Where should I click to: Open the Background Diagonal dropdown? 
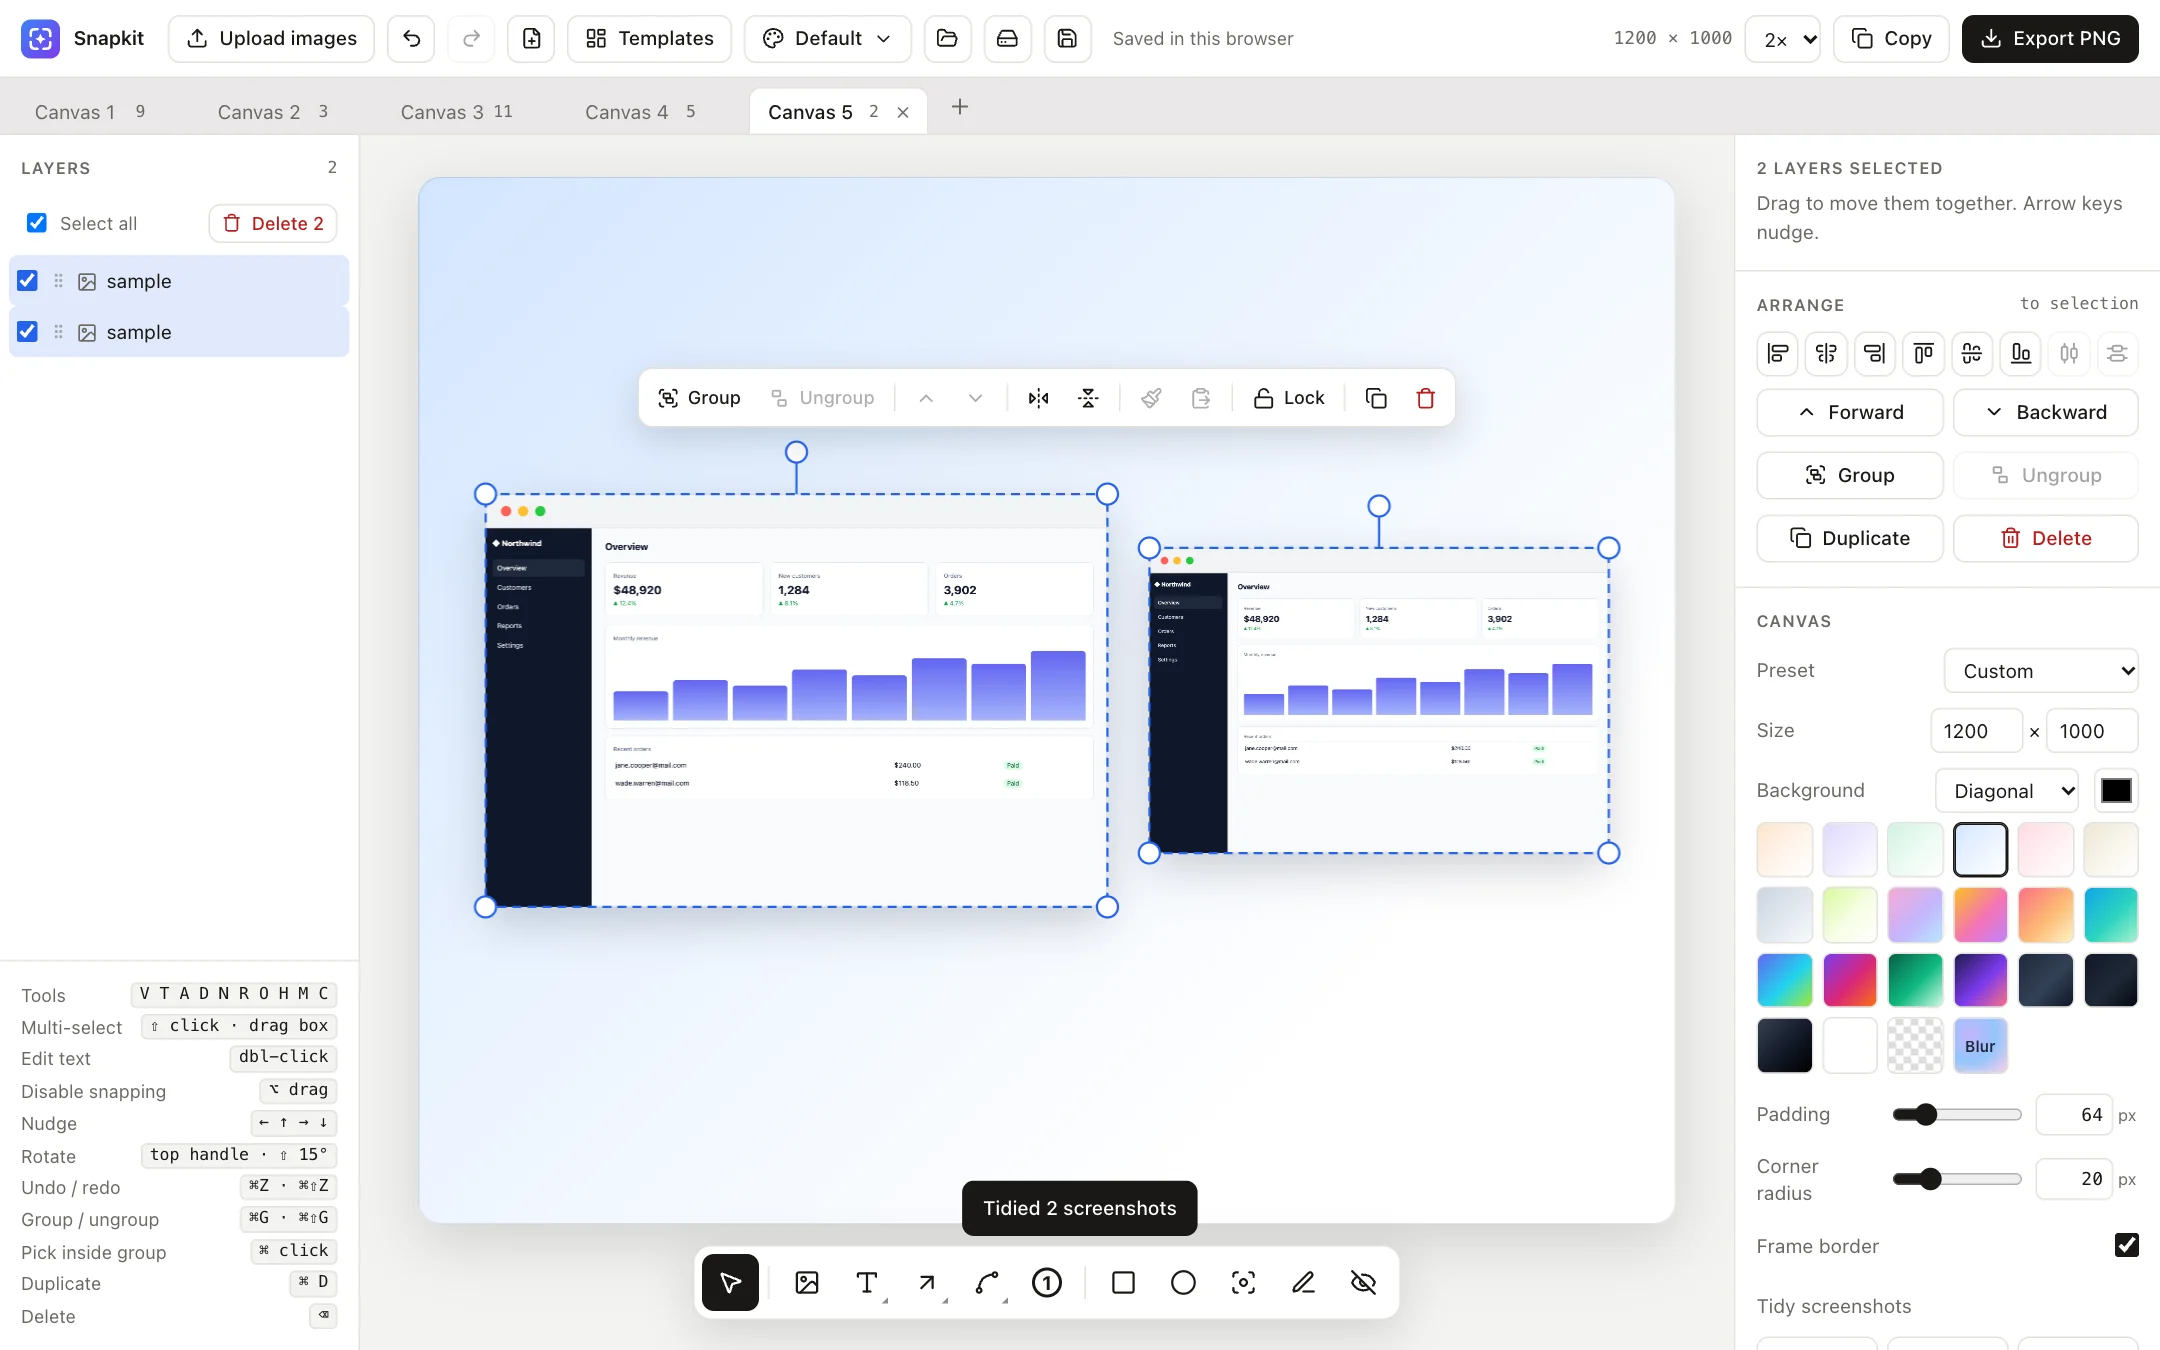pyautogui.click(x=2007, y=791)
